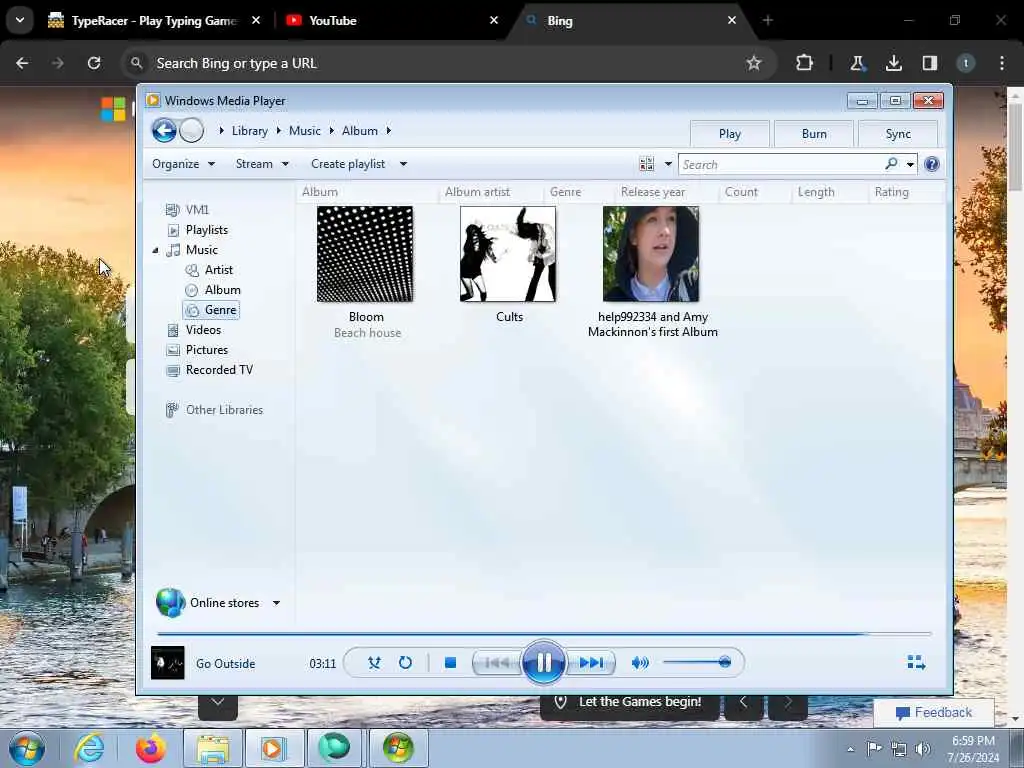The width and height of the screenshot is (1024, 768).
Task: Bookmark this page with the star icon
Action: 754,63
